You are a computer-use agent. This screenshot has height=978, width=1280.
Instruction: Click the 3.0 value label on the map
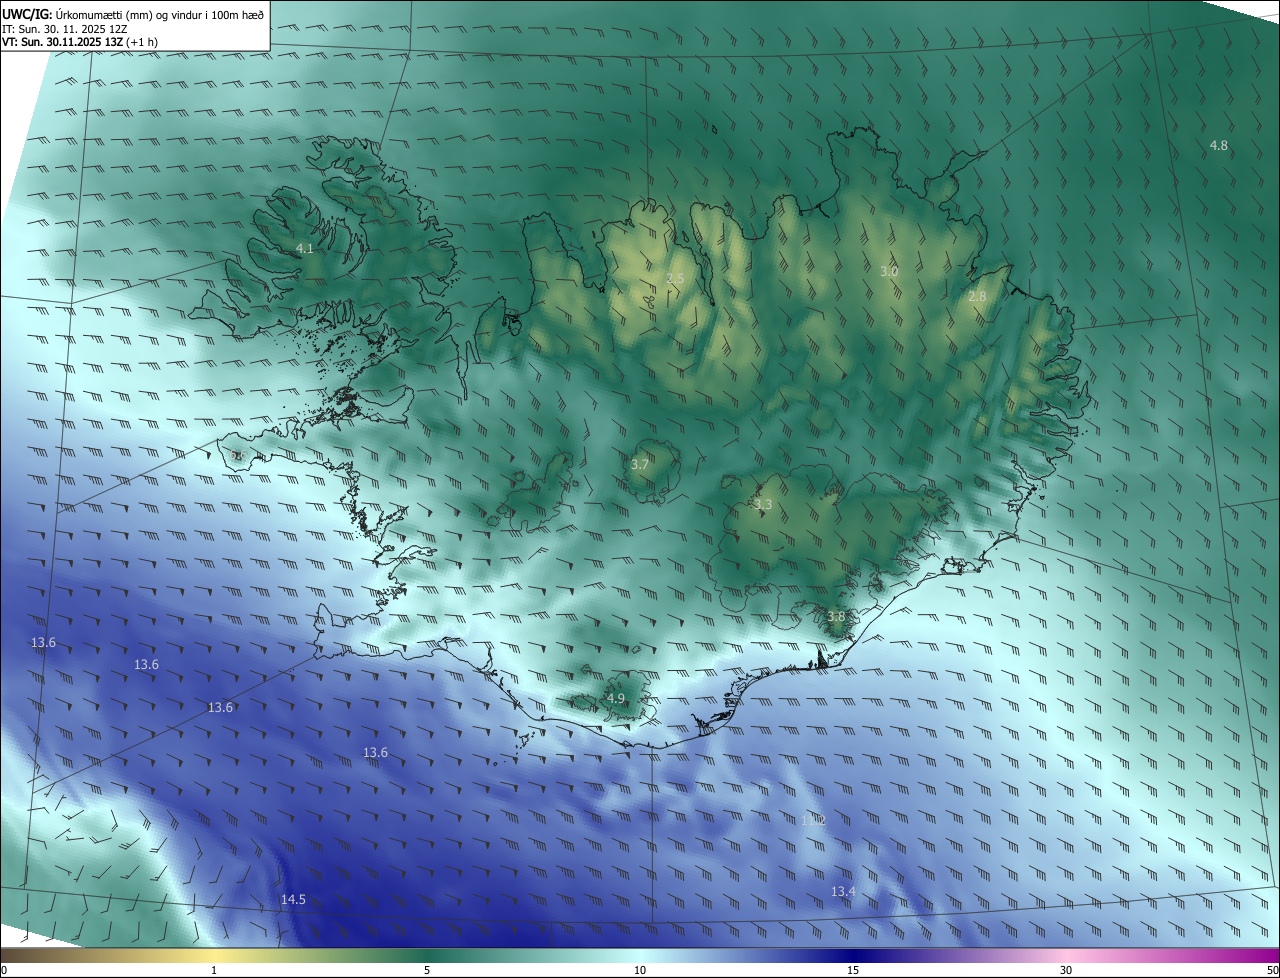click(x=889, y=271)
